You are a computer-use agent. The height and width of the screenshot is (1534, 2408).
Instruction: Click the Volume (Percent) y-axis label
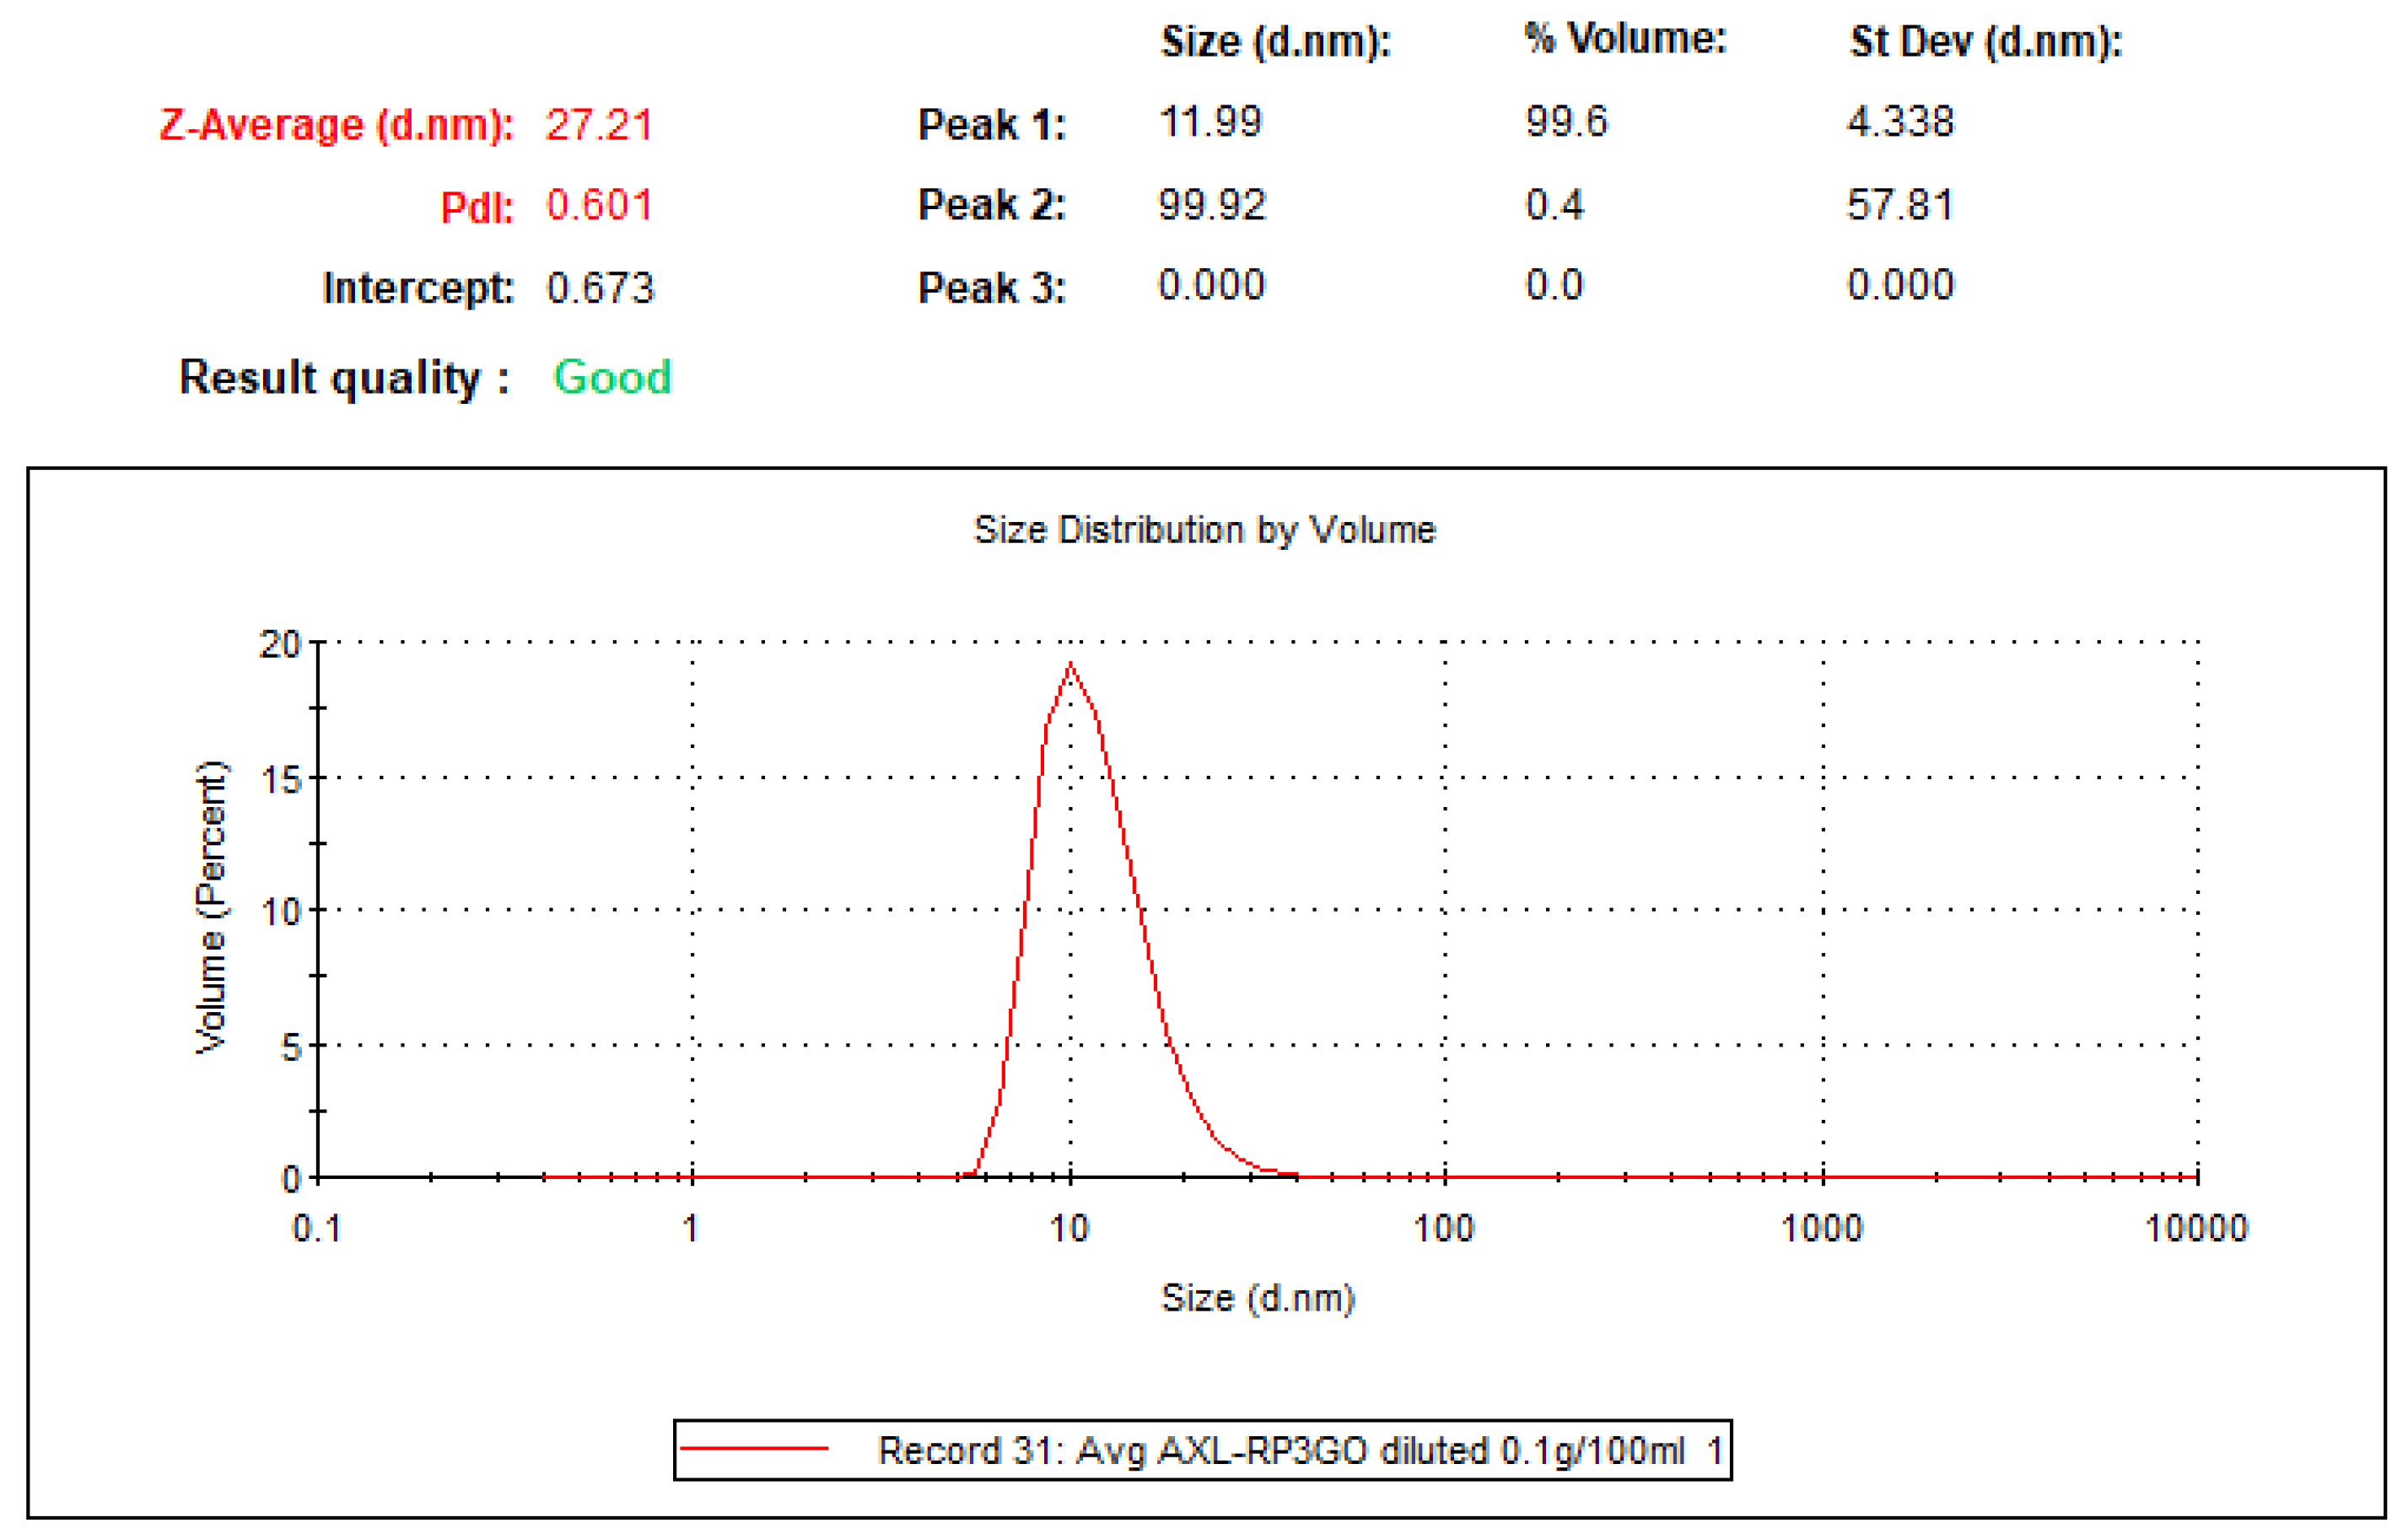click(211, 907)
